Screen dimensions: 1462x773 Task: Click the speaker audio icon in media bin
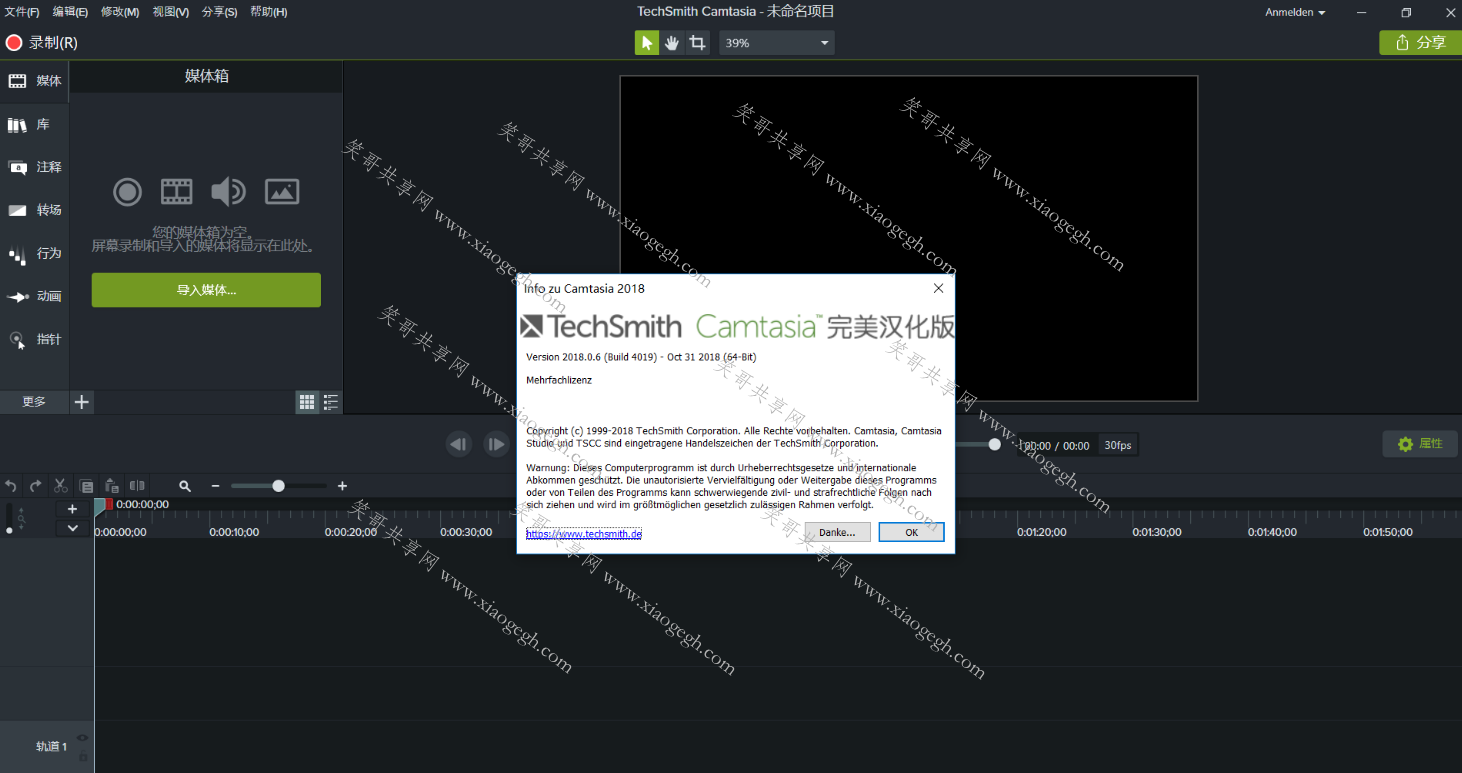click(228, 191)
